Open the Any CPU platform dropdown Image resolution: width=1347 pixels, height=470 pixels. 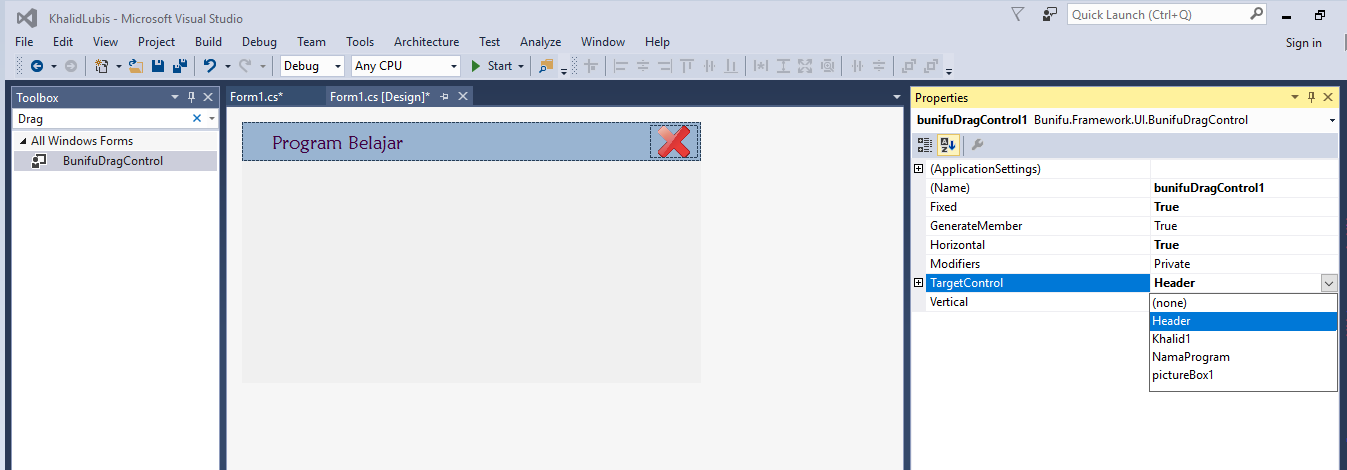pyautogui.click(x=453, y=66)
